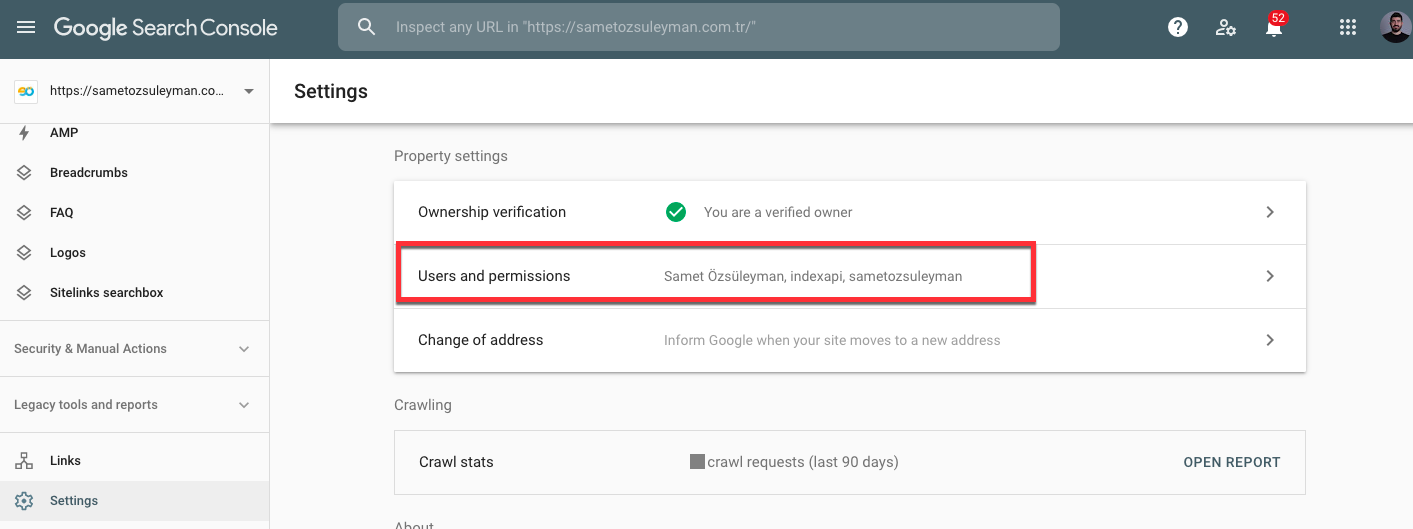1413x529 pixels.
Task: Expand Legacy tools and reports section
Action: pyautogui.click(x=134, y=405)
